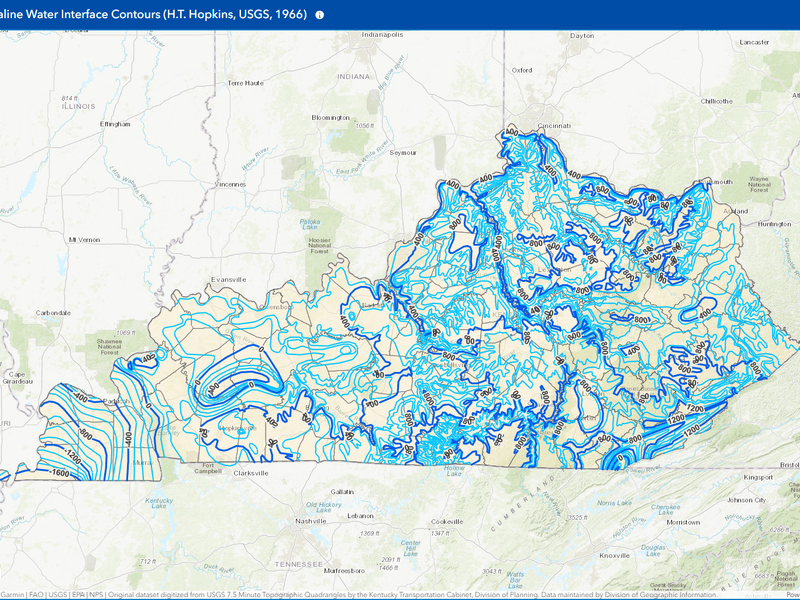The height and width of the screenshot is (600, 800).
Task: Select the 3525 ft elevation label
Action: [x=578, y=517]
